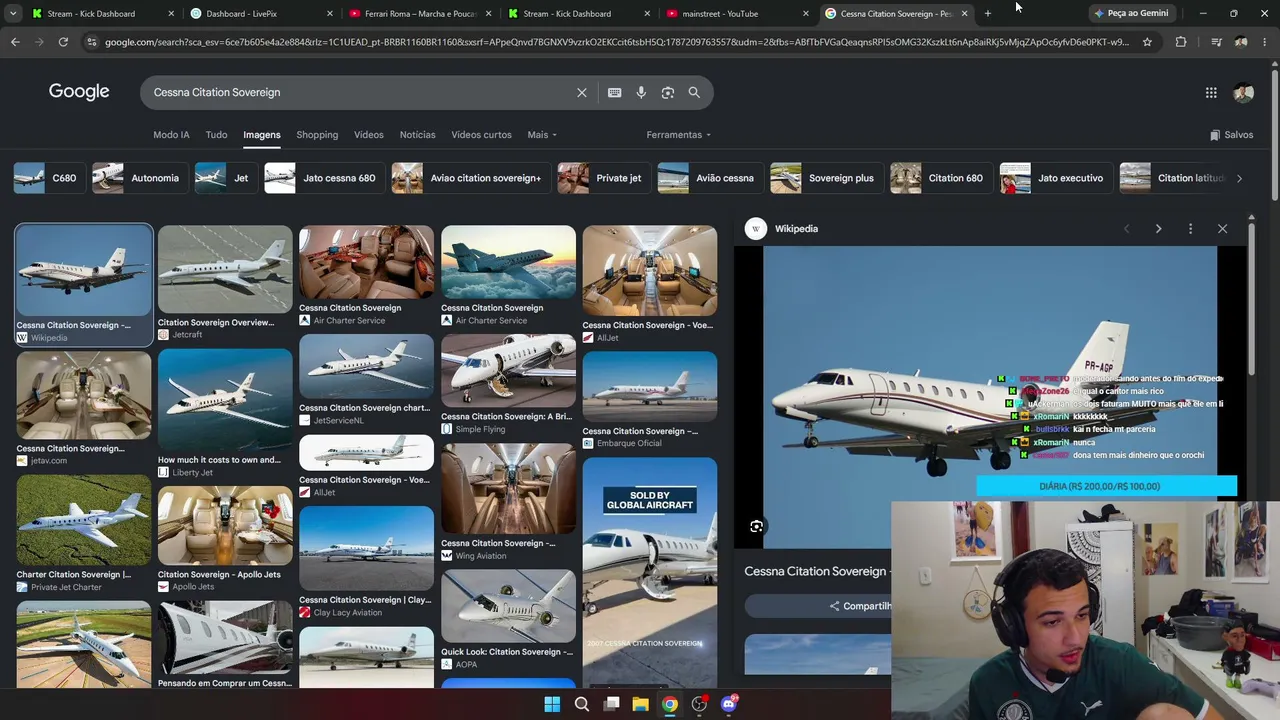Search inside the preview image with Lens
Viewport: 1280px width, 720px height.
click(757, 526)
